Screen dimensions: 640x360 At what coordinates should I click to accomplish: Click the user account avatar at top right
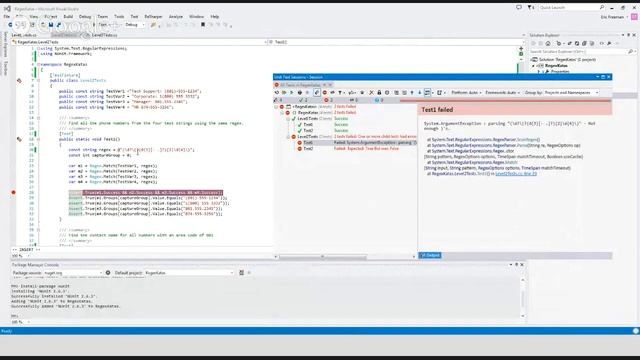coord(634,17)
